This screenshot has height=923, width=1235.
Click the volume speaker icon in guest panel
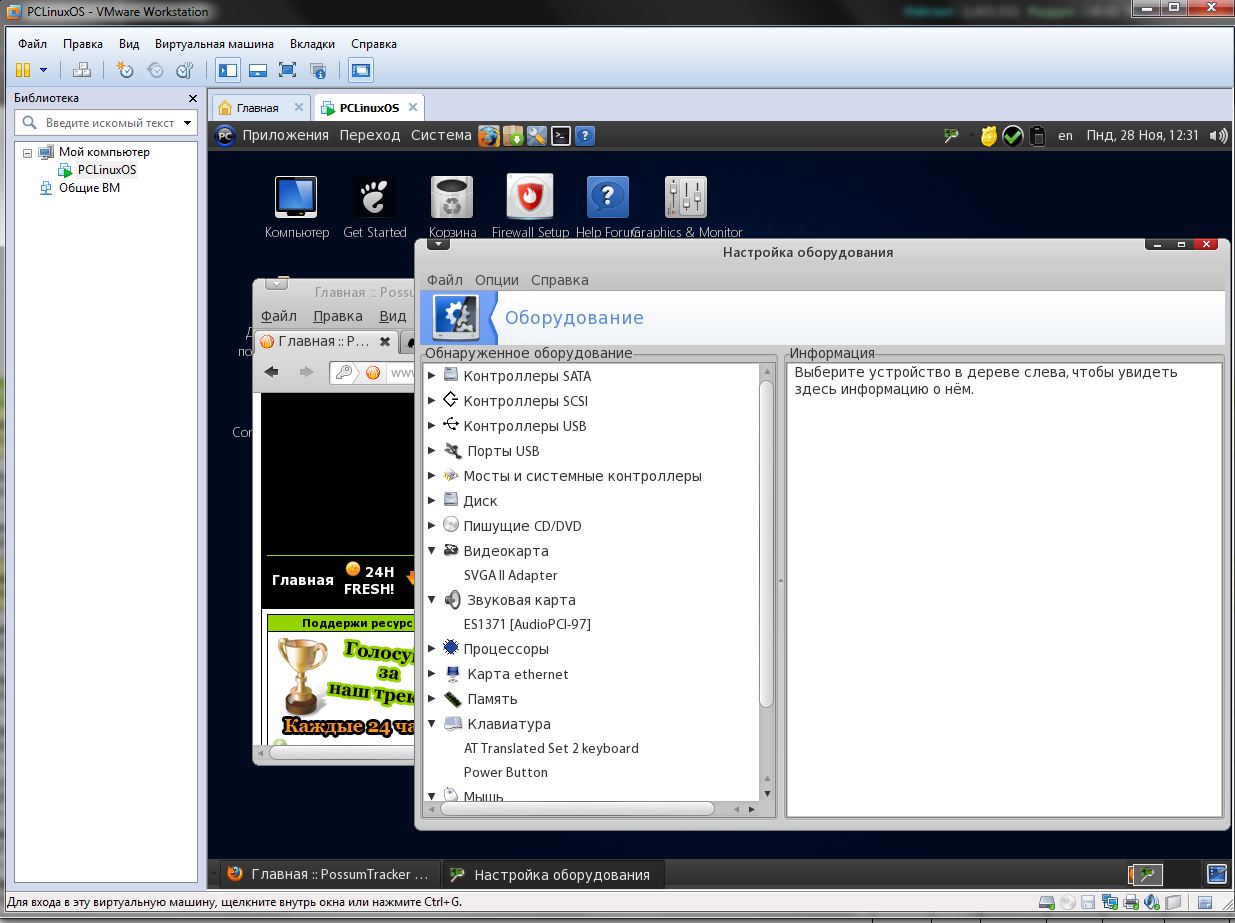1217,136
